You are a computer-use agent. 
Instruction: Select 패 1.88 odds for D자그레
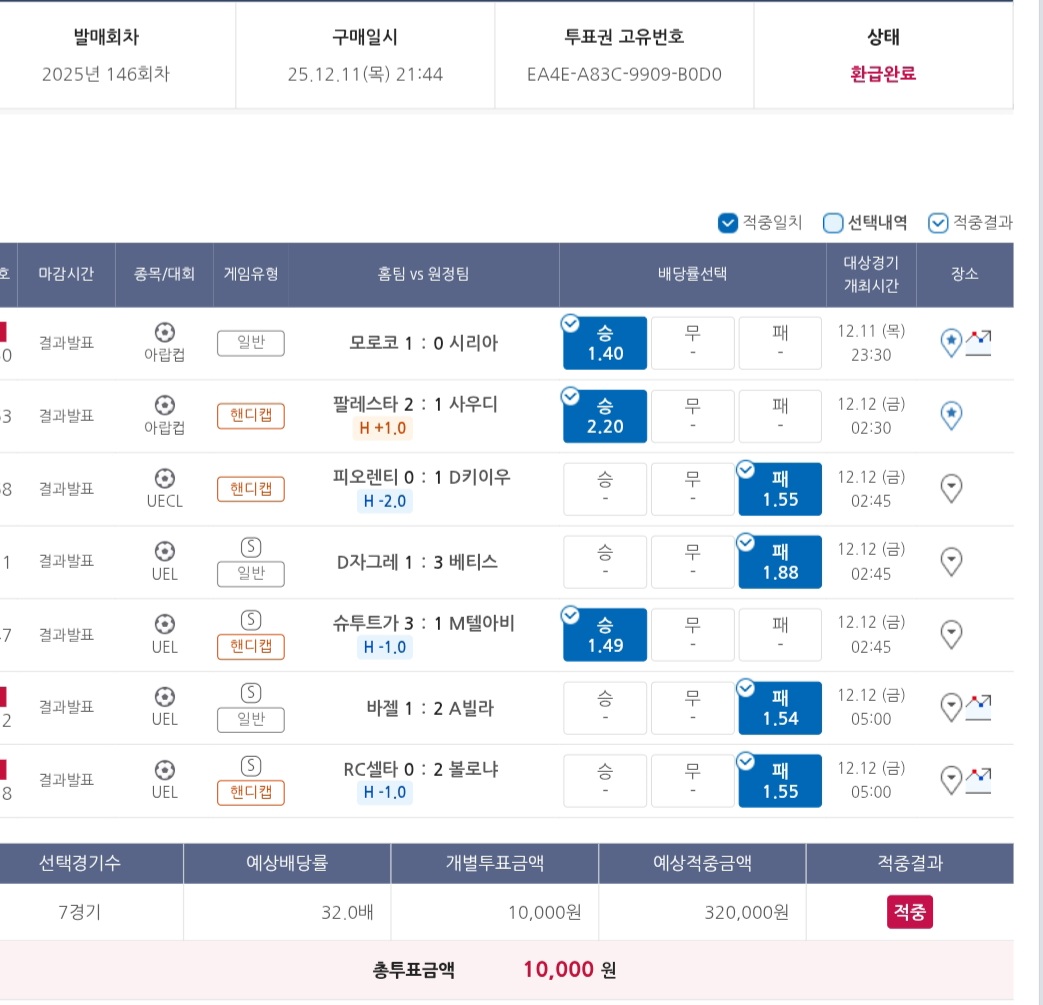click(x=780, y=562)
